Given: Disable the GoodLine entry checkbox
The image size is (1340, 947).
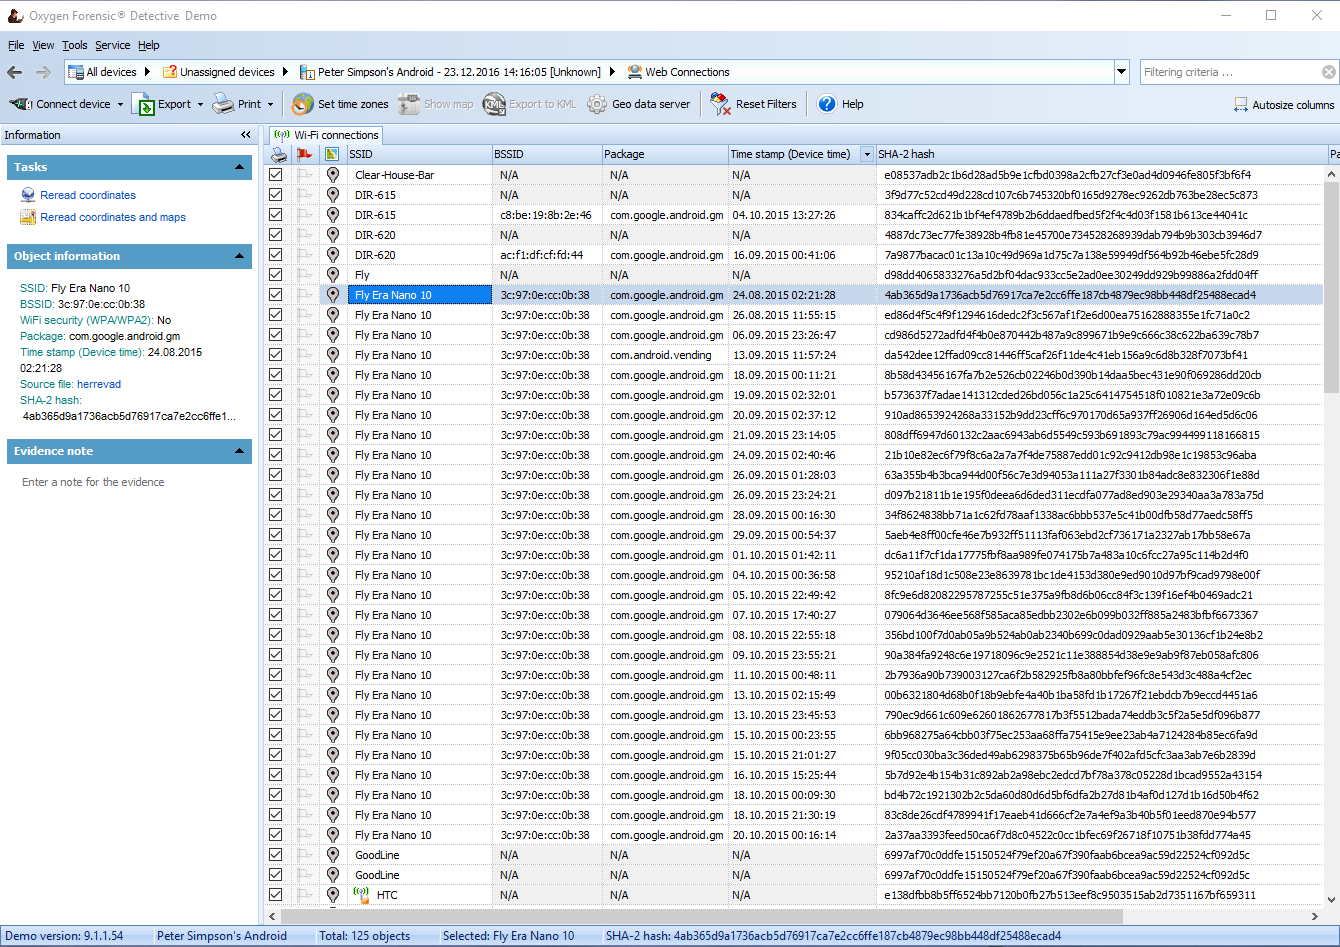Looking at the screenshot, I should [x=275, y=854].
